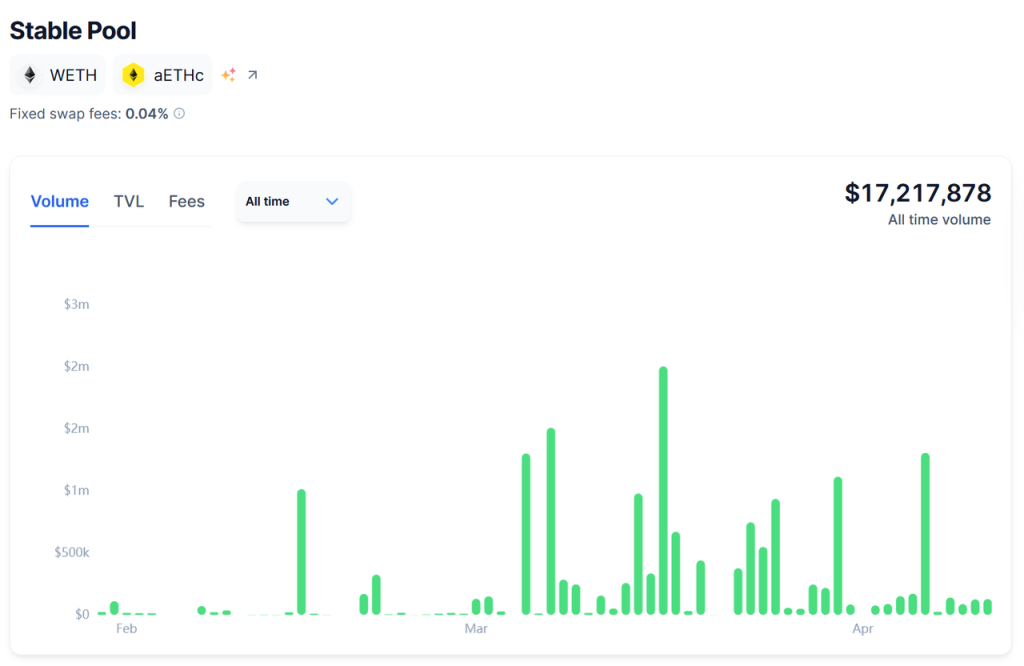The height and width of the screenshot is (666, 1024).
Task: Click the WETH Ethereum token icon
Action: (30, 75)
